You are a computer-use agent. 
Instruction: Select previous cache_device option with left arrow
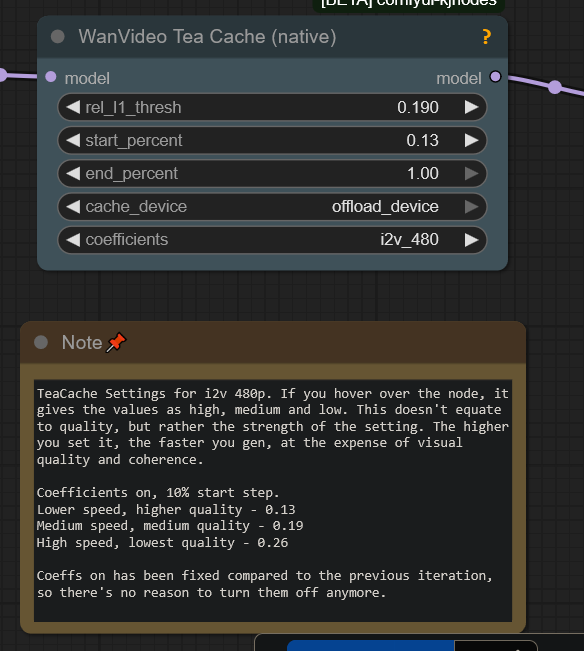(x=73, y=206)
